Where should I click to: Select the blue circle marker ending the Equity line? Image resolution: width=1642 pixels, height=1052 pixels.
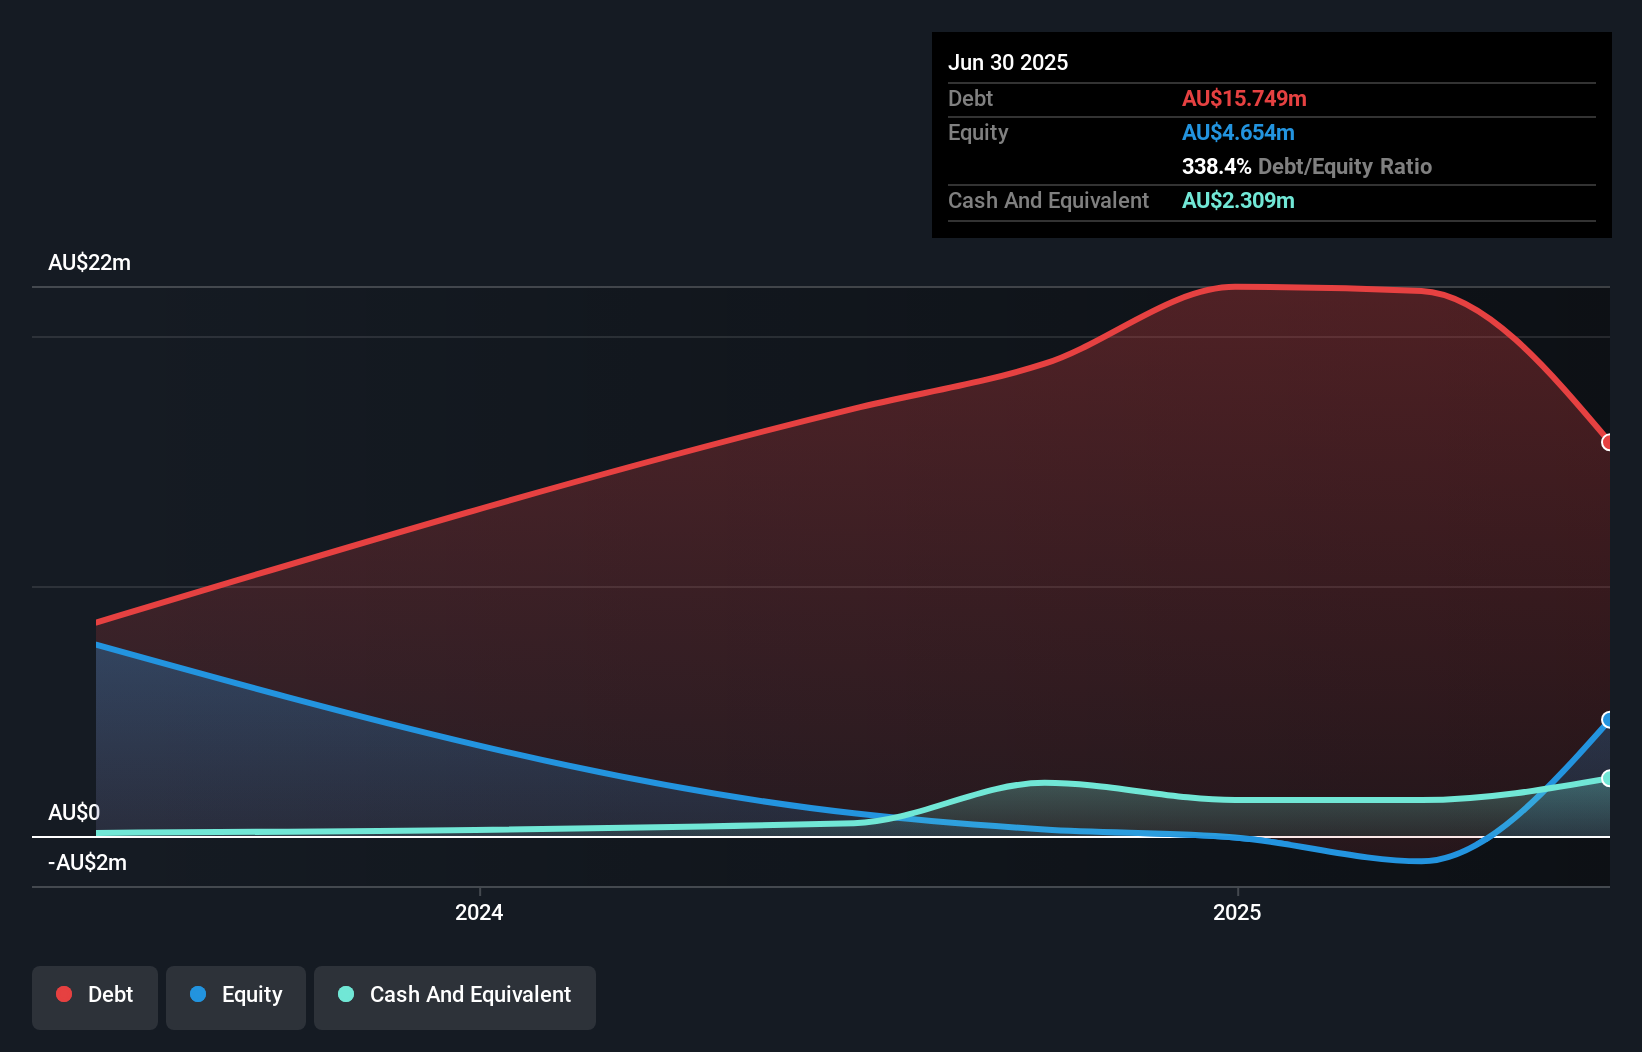point(1608,719)
